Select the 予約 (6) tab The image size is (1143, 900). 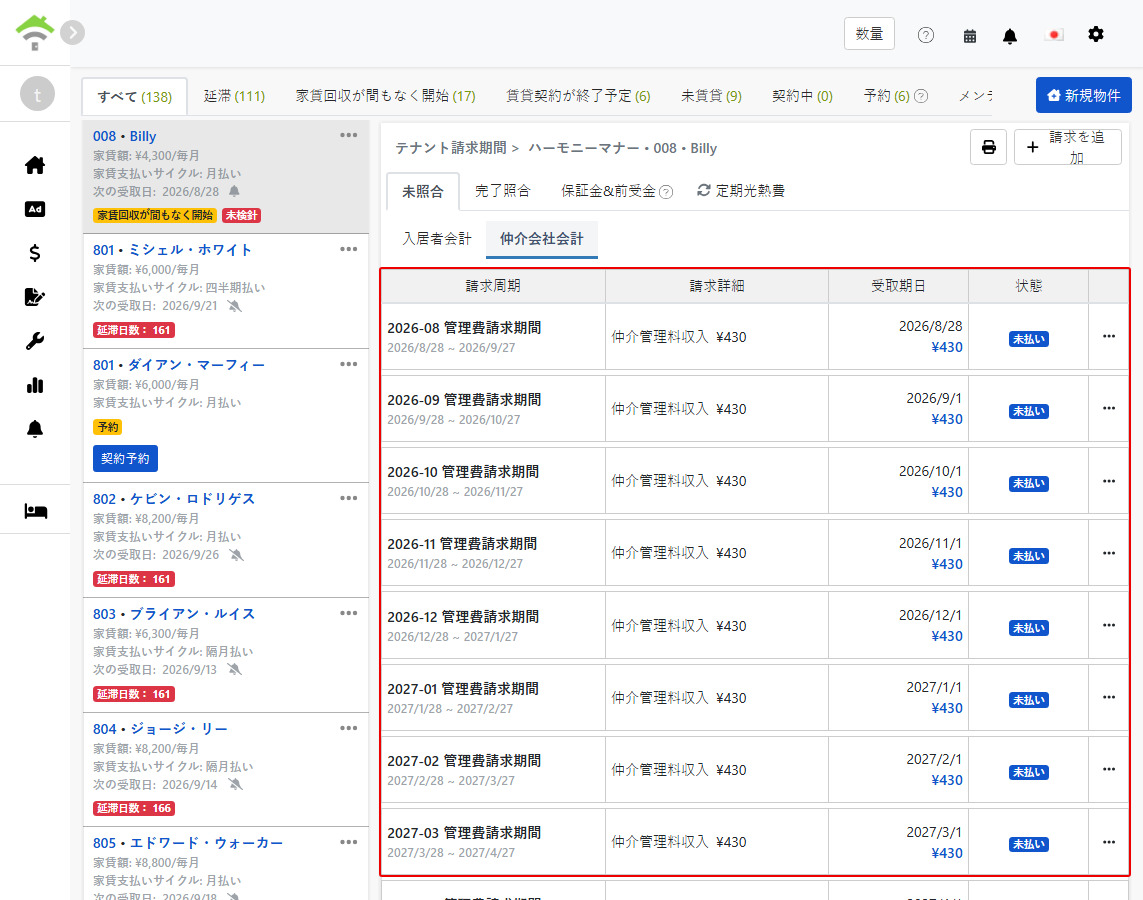tap(886, 96)
